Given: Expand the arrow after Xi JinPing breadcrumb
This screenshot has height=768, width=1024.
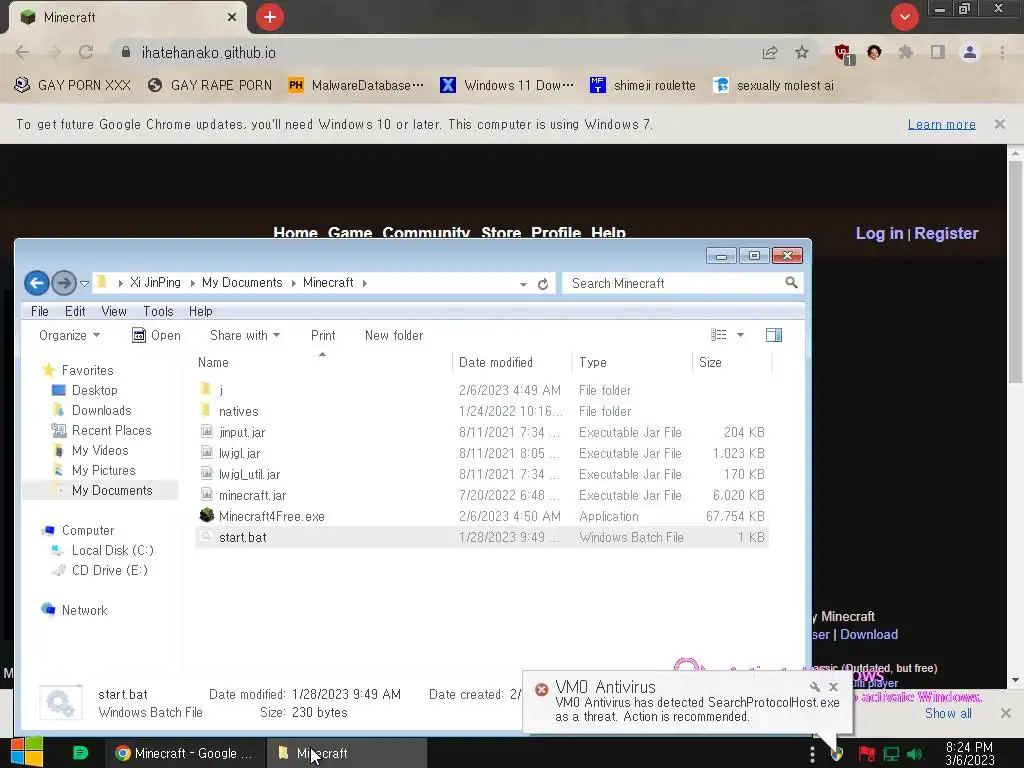Looking at the screenshot, I should (193, 283).
